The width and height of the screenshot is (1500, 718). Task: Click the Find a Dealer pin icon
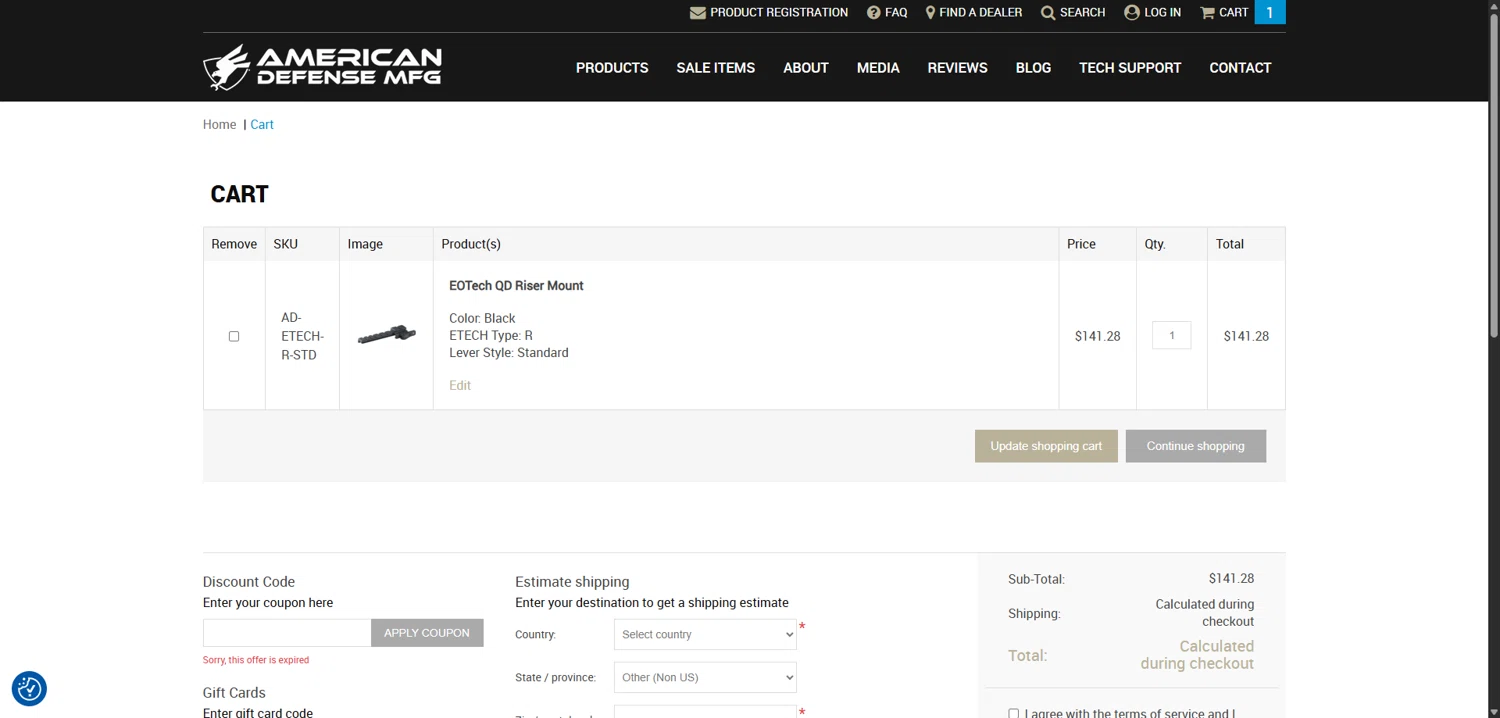tap(930, 13)
